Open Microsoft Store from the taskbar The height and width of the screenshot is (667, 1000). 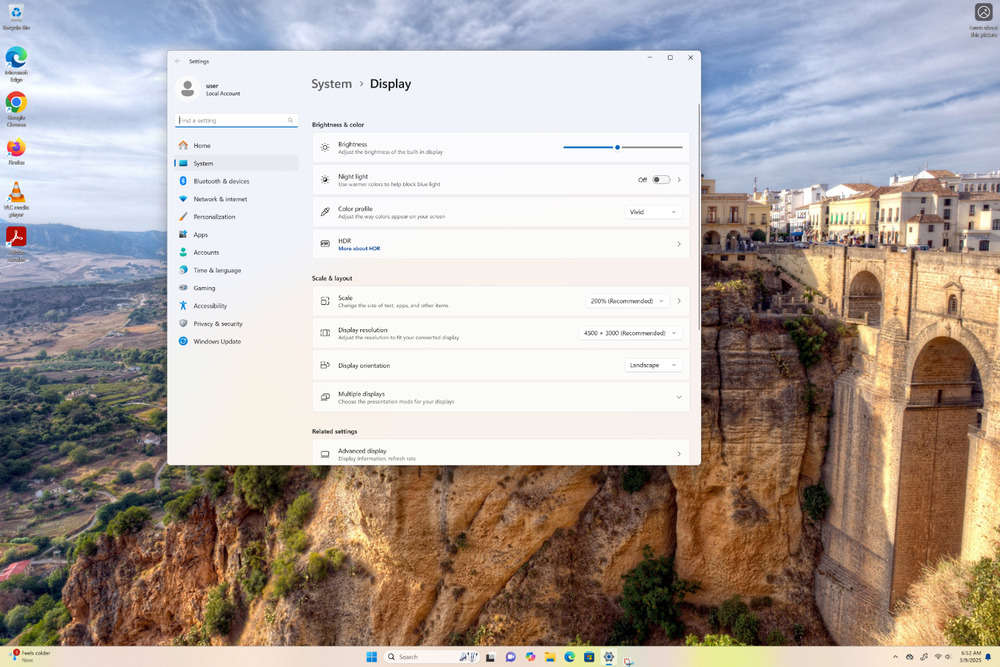pyautogui.click(x=589, y=657)
